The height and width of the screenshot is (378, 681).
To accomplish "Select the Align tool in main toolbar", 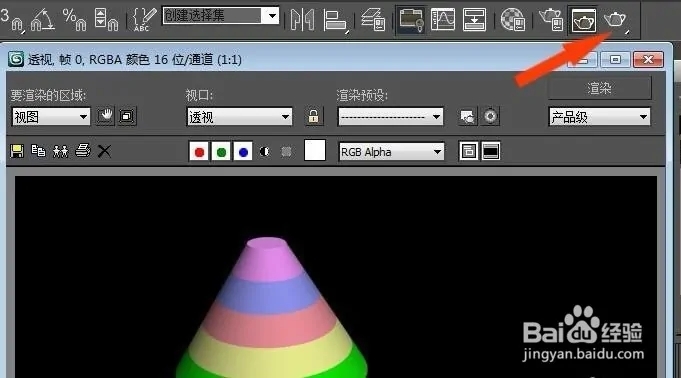I will click(335, 20).
